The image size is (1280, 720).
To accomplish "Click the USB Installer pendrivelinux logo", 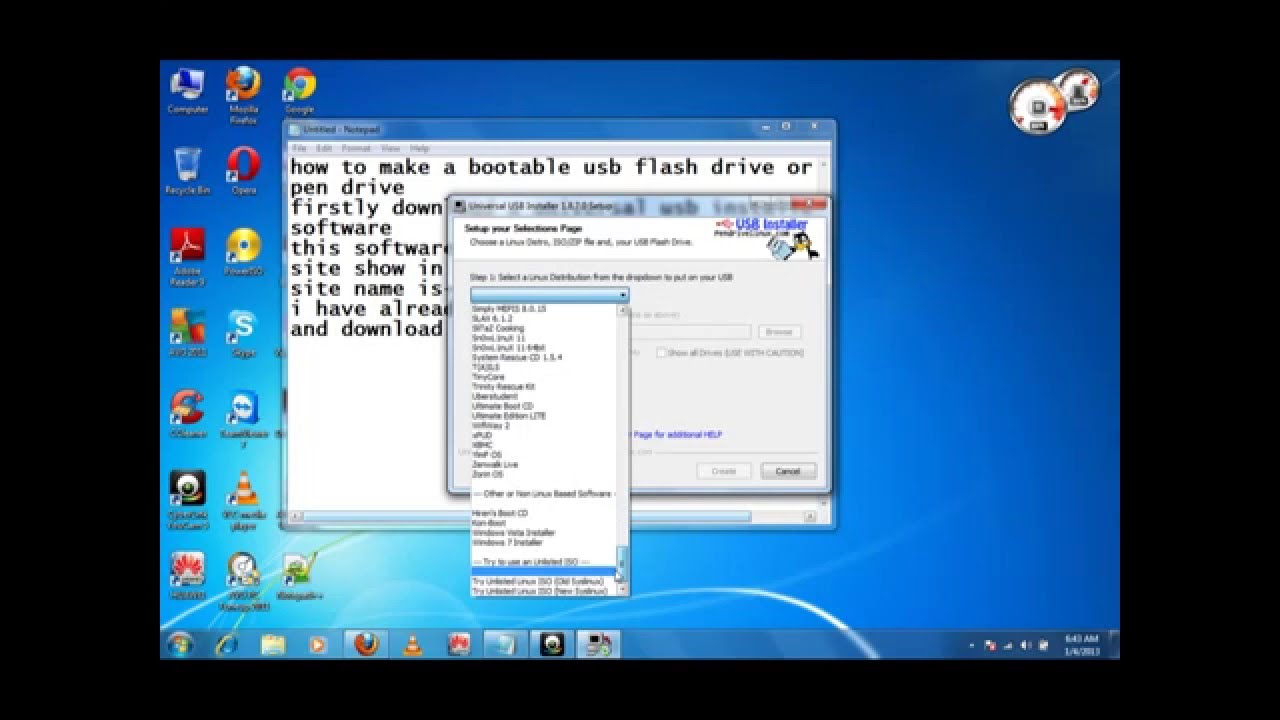I will (767, 239).
